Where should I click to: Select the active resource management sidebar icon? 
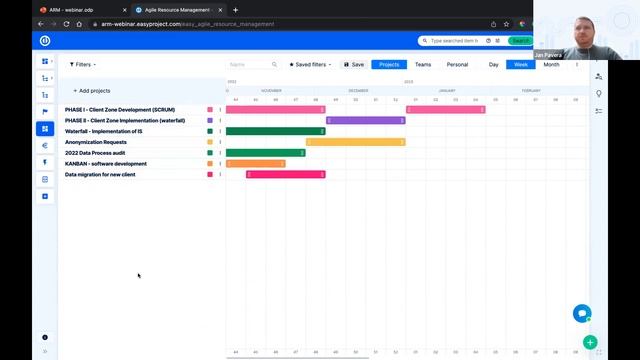45,129
